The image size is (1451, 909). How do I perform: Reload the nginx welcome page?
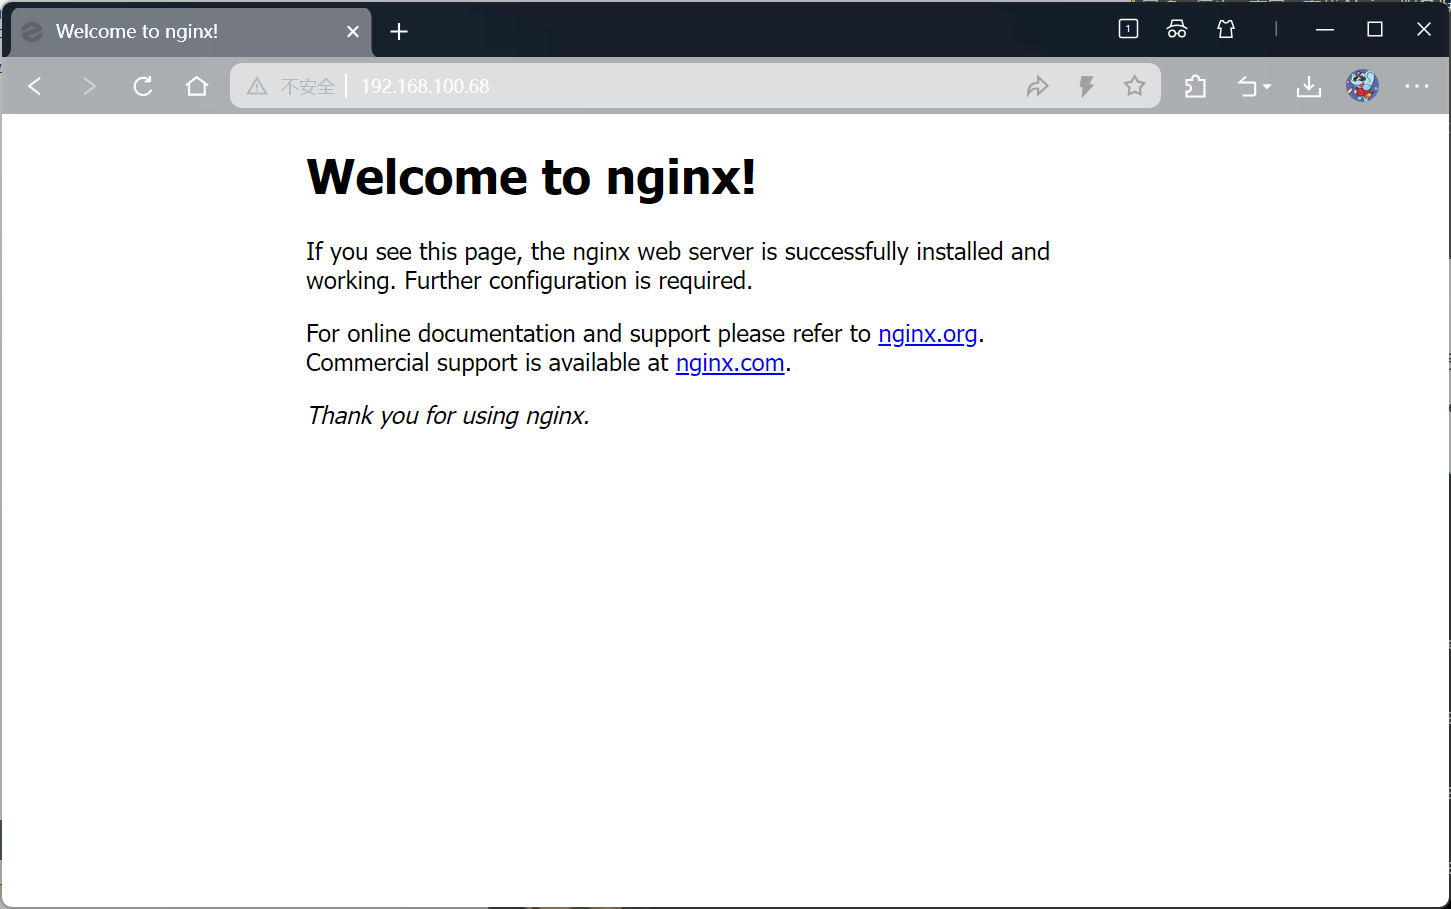click(143, 86)
